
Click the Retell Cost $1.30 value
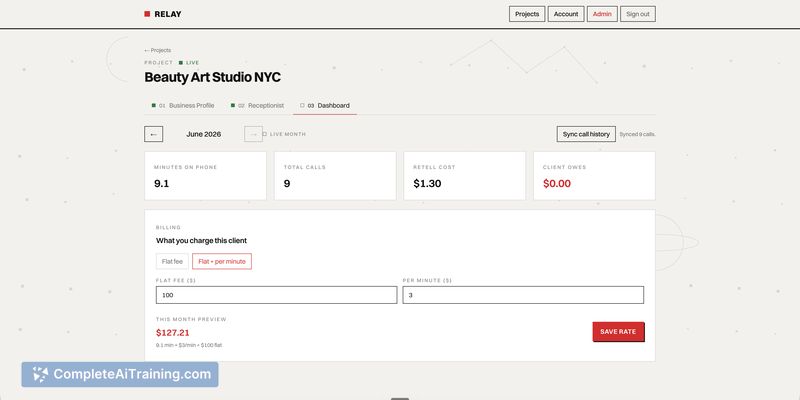click(427, 184)
